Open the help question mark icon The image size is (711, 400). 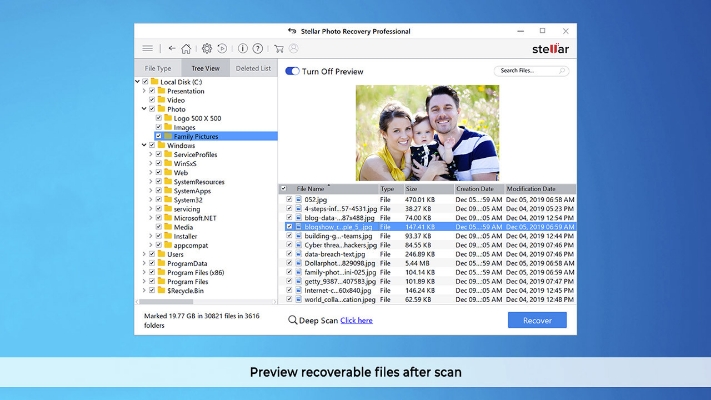coord(258,48)
